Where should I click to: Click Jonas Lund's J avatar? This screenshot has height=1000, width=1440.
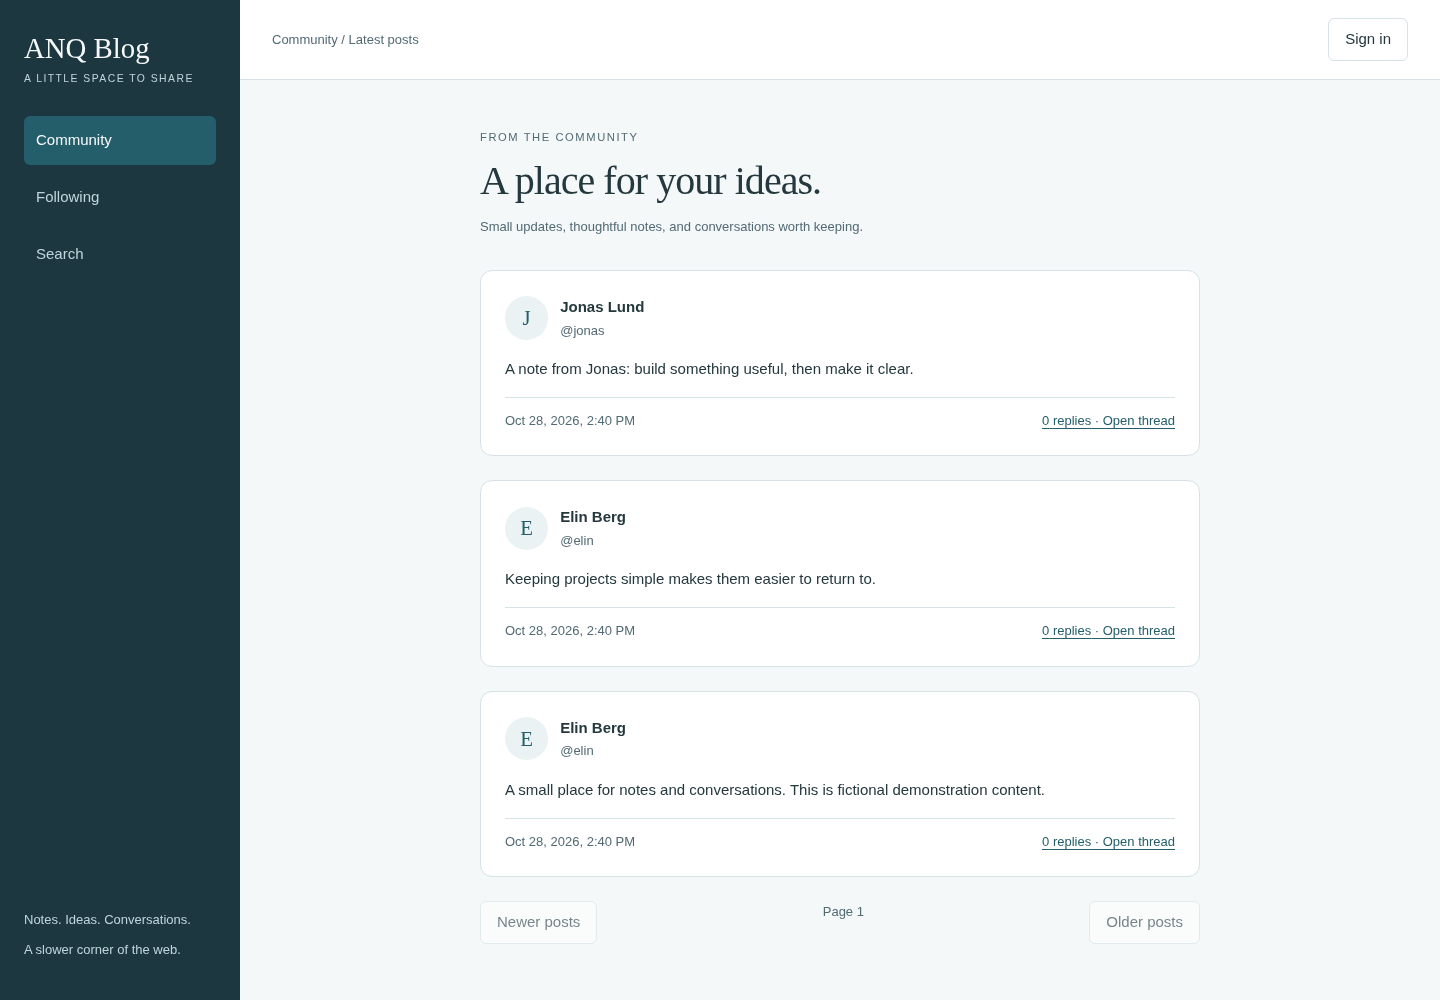(526, 318)
